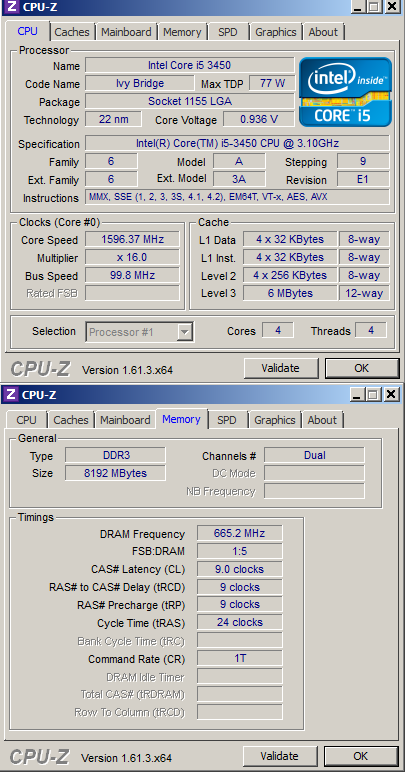This screenshot has width=405, height=772.
Task: Click Channels # value Dual
Action: 314,455
